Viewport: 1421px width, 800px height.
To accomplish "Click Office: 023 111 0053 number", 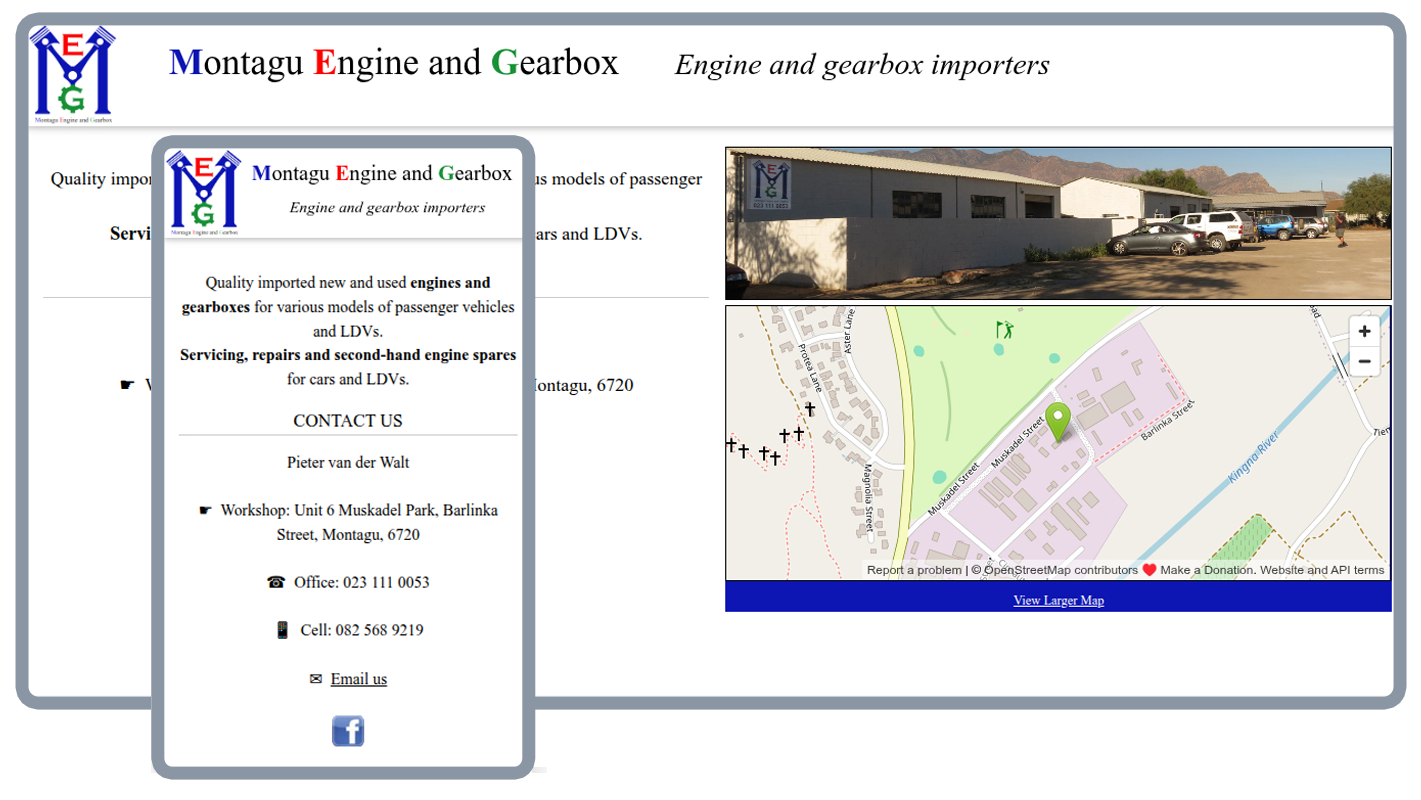I will [x=362, y=582].
